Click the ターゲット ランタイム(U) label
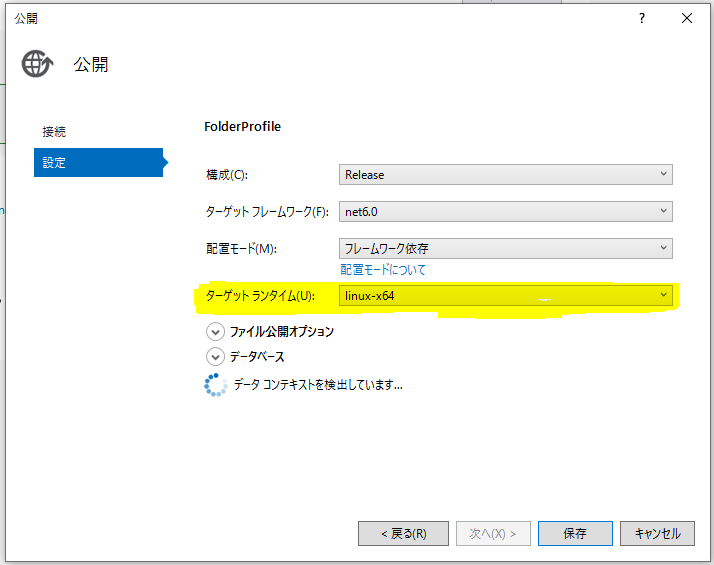The height and width of the screenshot is (565, 714). 259,296
